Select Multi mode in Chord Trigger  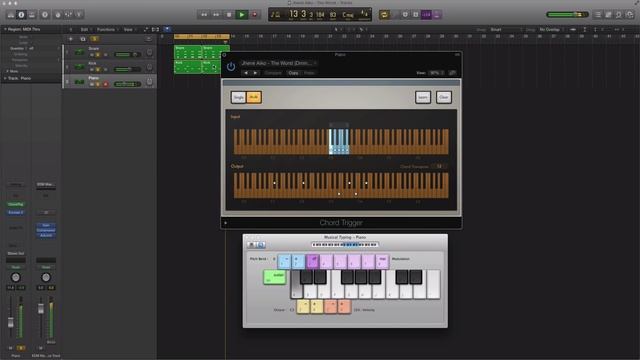click(253, 97)
